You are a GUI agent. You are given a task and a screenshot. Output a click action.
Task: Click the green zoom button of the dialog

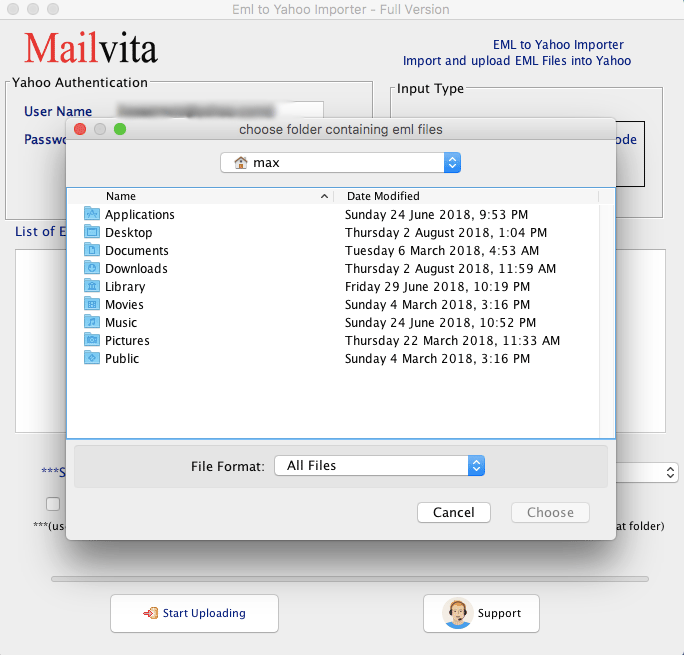point(120,129)
